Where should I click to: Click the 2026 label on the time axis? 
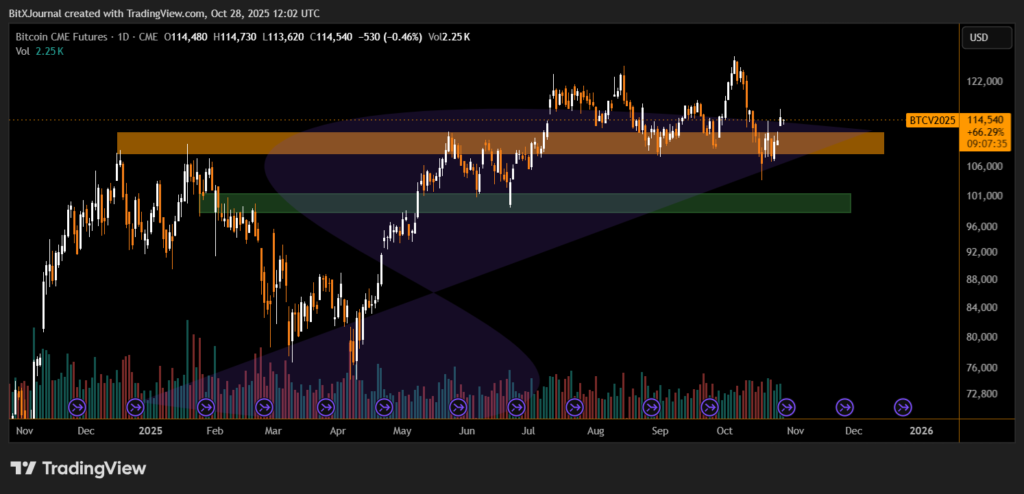(x=921, y=430)
